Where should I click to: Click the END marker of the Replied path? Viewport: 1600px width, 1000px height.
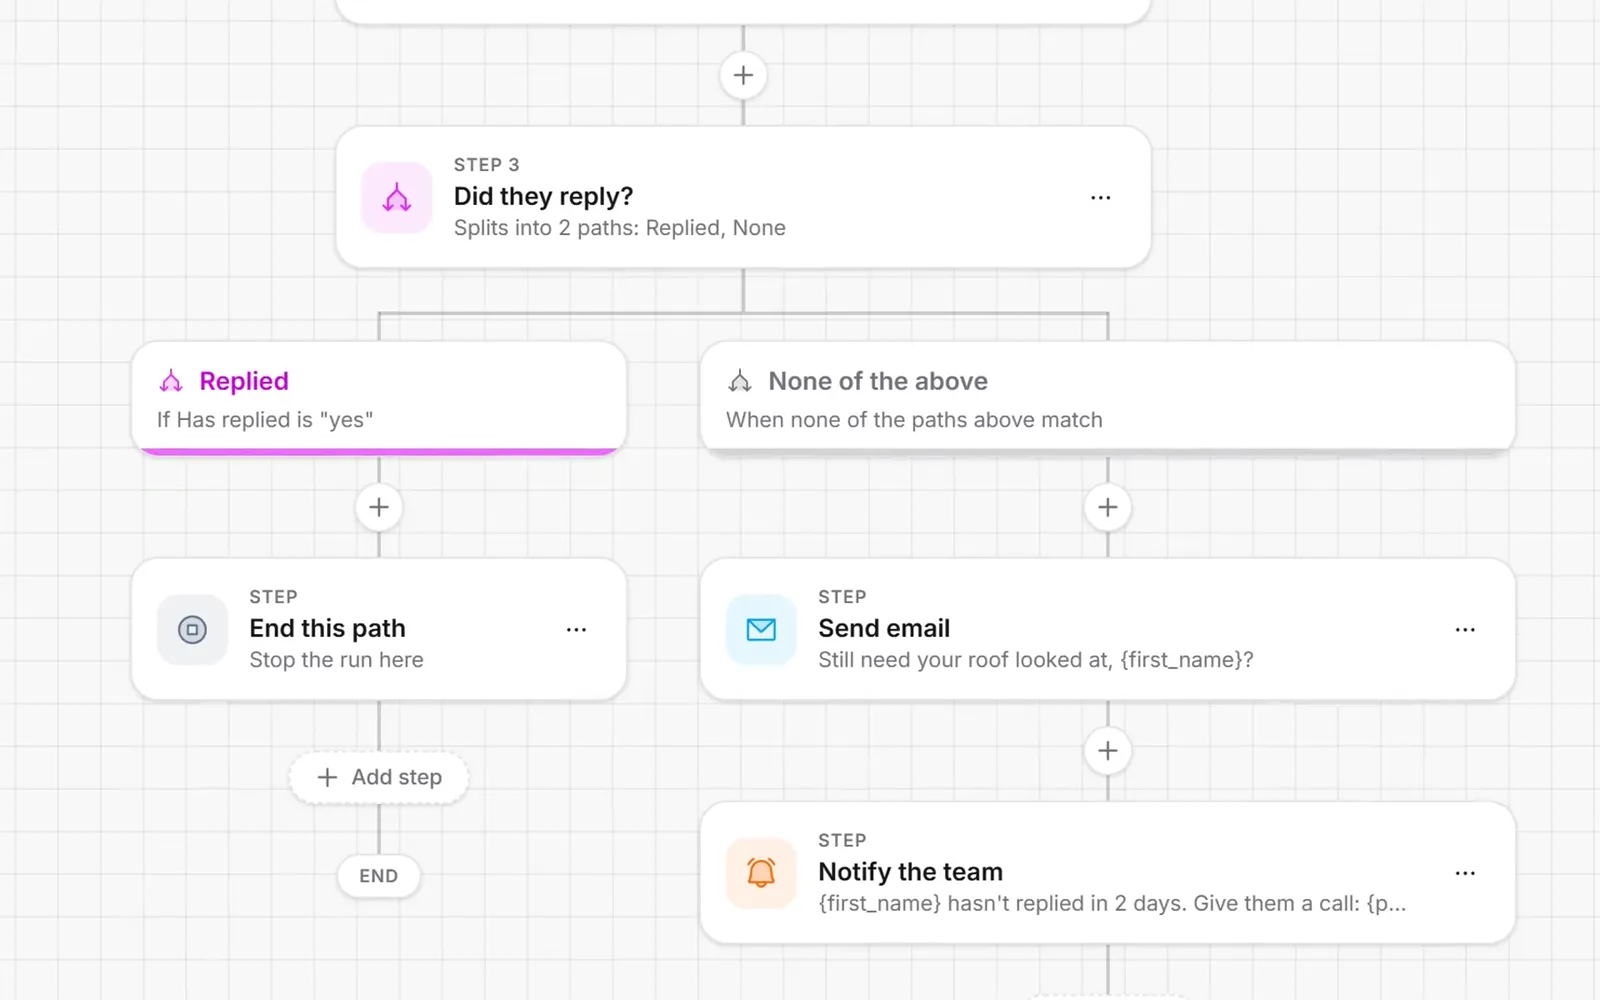tap(379, 876)
